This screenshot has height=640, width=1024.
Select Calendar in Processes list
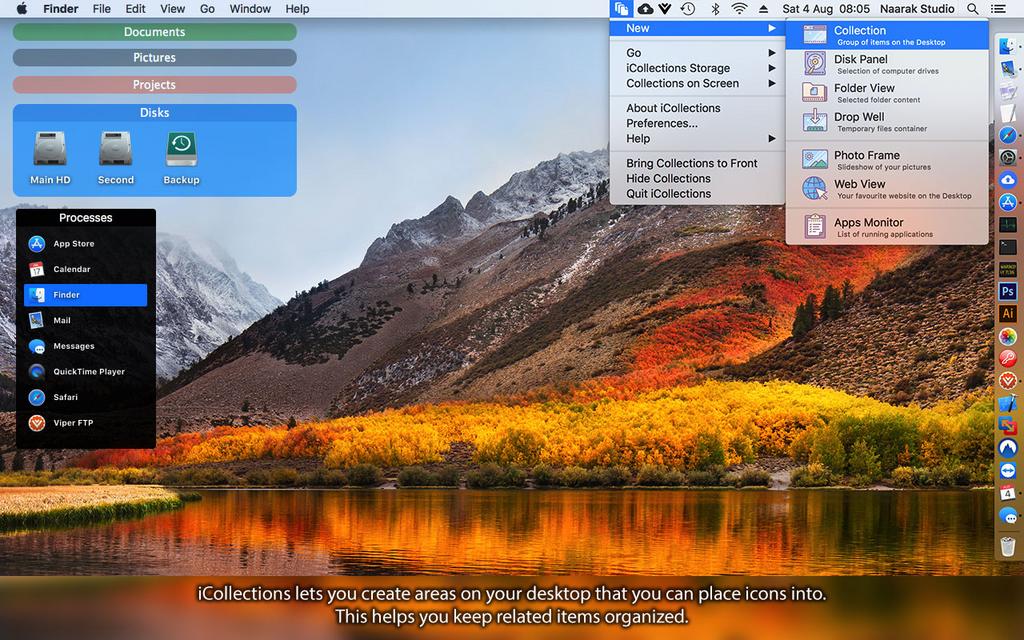[86, 269]
